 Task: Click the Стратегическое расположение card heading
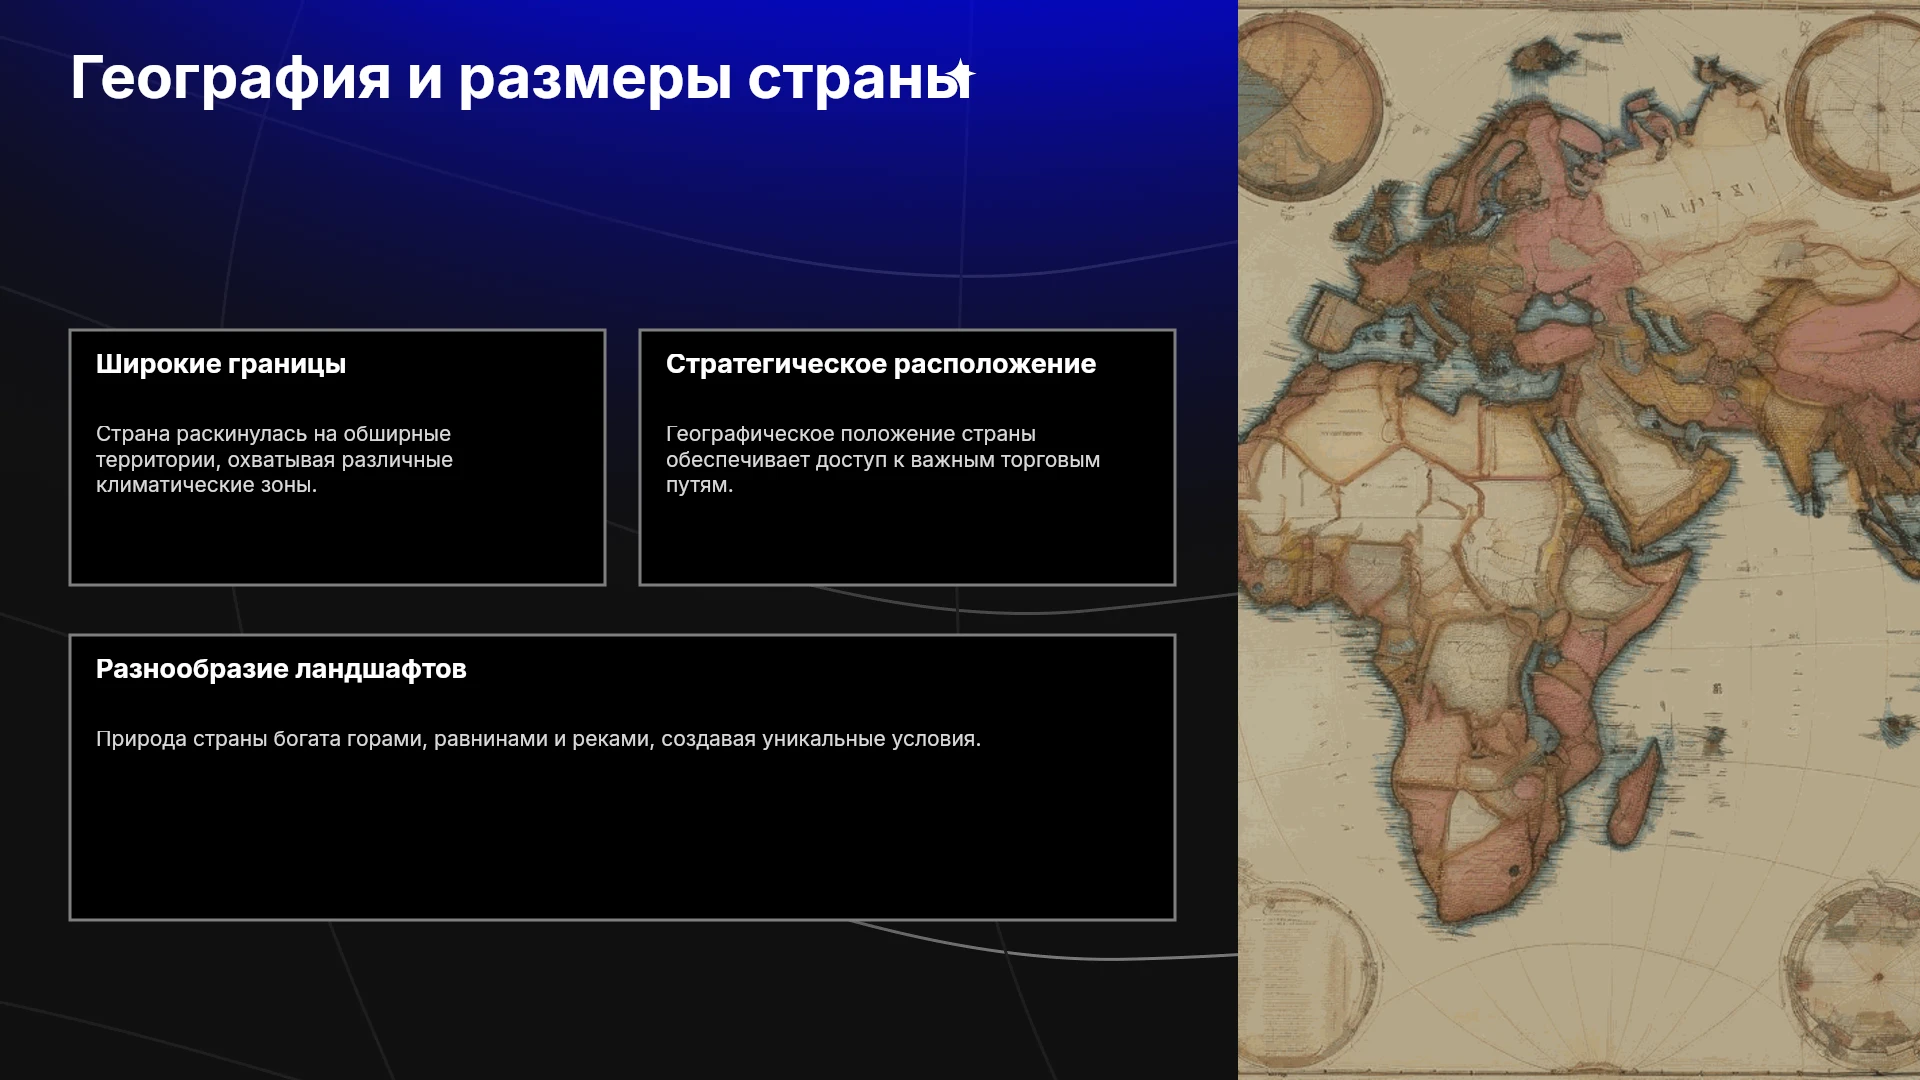881,364
